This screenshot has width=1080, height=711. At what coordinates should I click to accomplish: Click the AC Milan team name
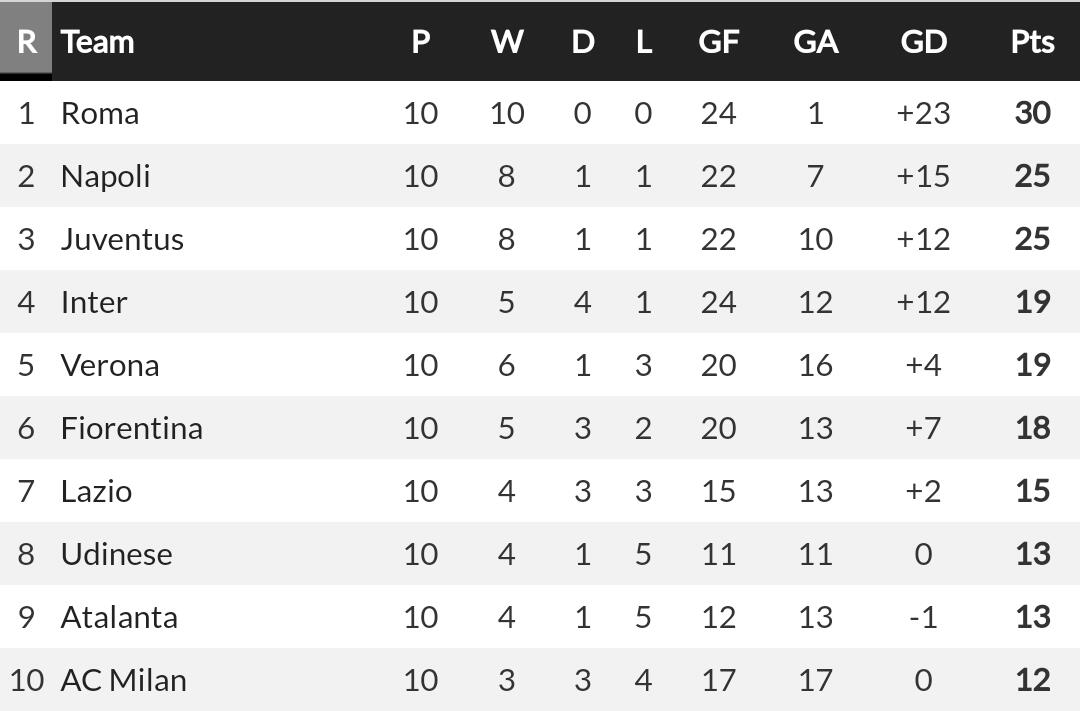[x=123, y=680]
